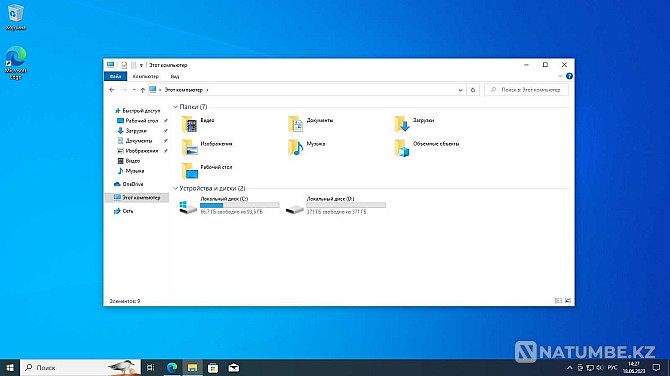
Task: Click File Explorer icon on the taskbar
Action: coord(192,367)
